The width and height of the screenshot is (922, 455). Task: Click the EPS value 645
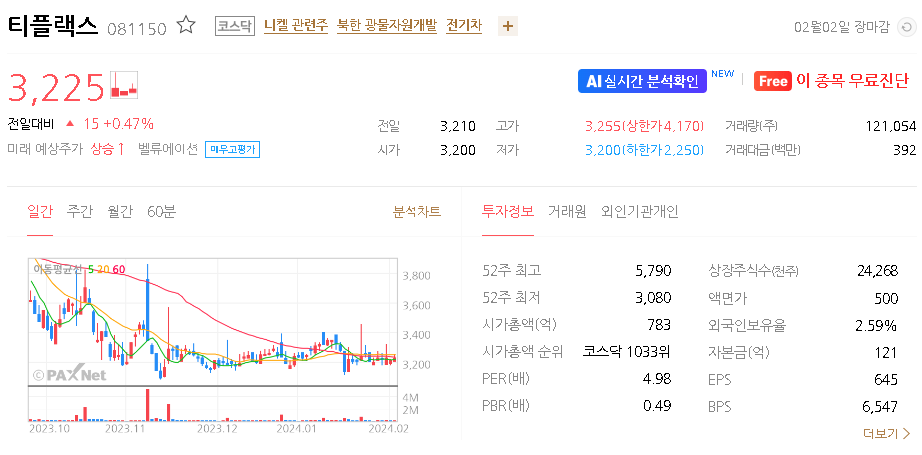886,379
